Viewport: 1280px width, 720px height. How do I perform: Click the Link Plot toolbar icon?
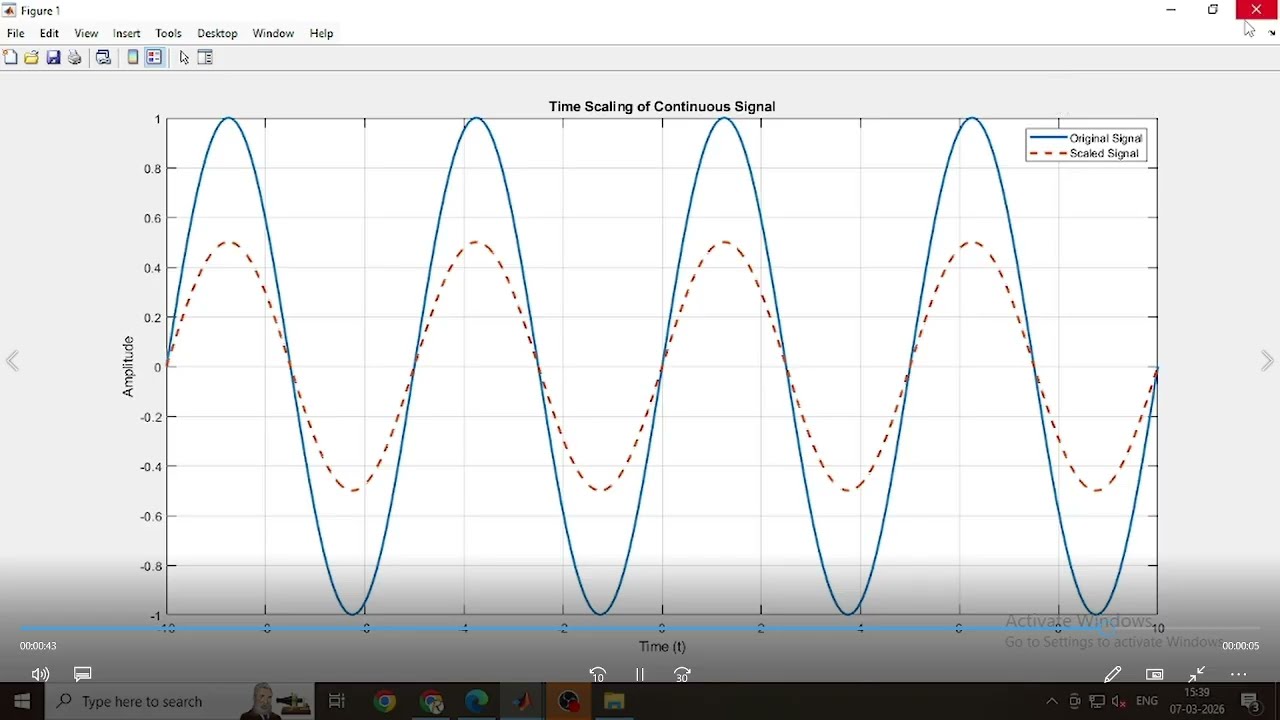[103, 58]
